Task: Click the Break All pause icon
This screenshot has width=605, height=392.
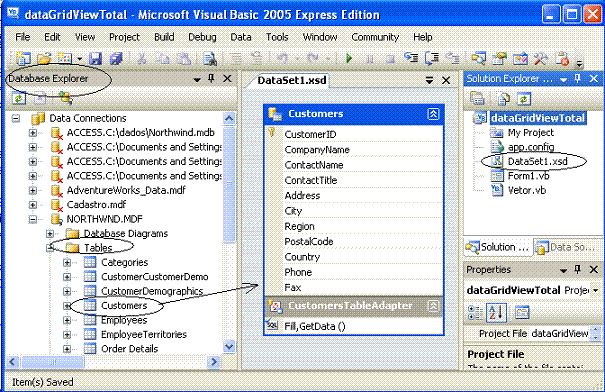Action: coord(370,59)
